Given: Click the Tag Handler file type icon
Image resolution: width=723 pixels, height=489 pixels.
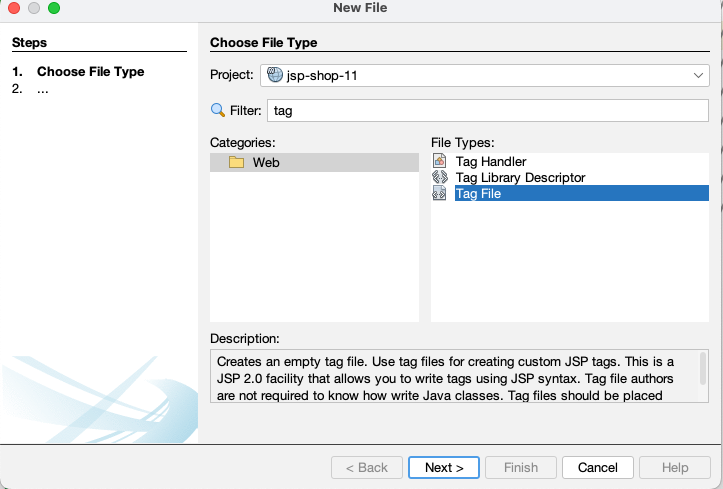Looking at the screenshot, I should (x=439, y=161).
